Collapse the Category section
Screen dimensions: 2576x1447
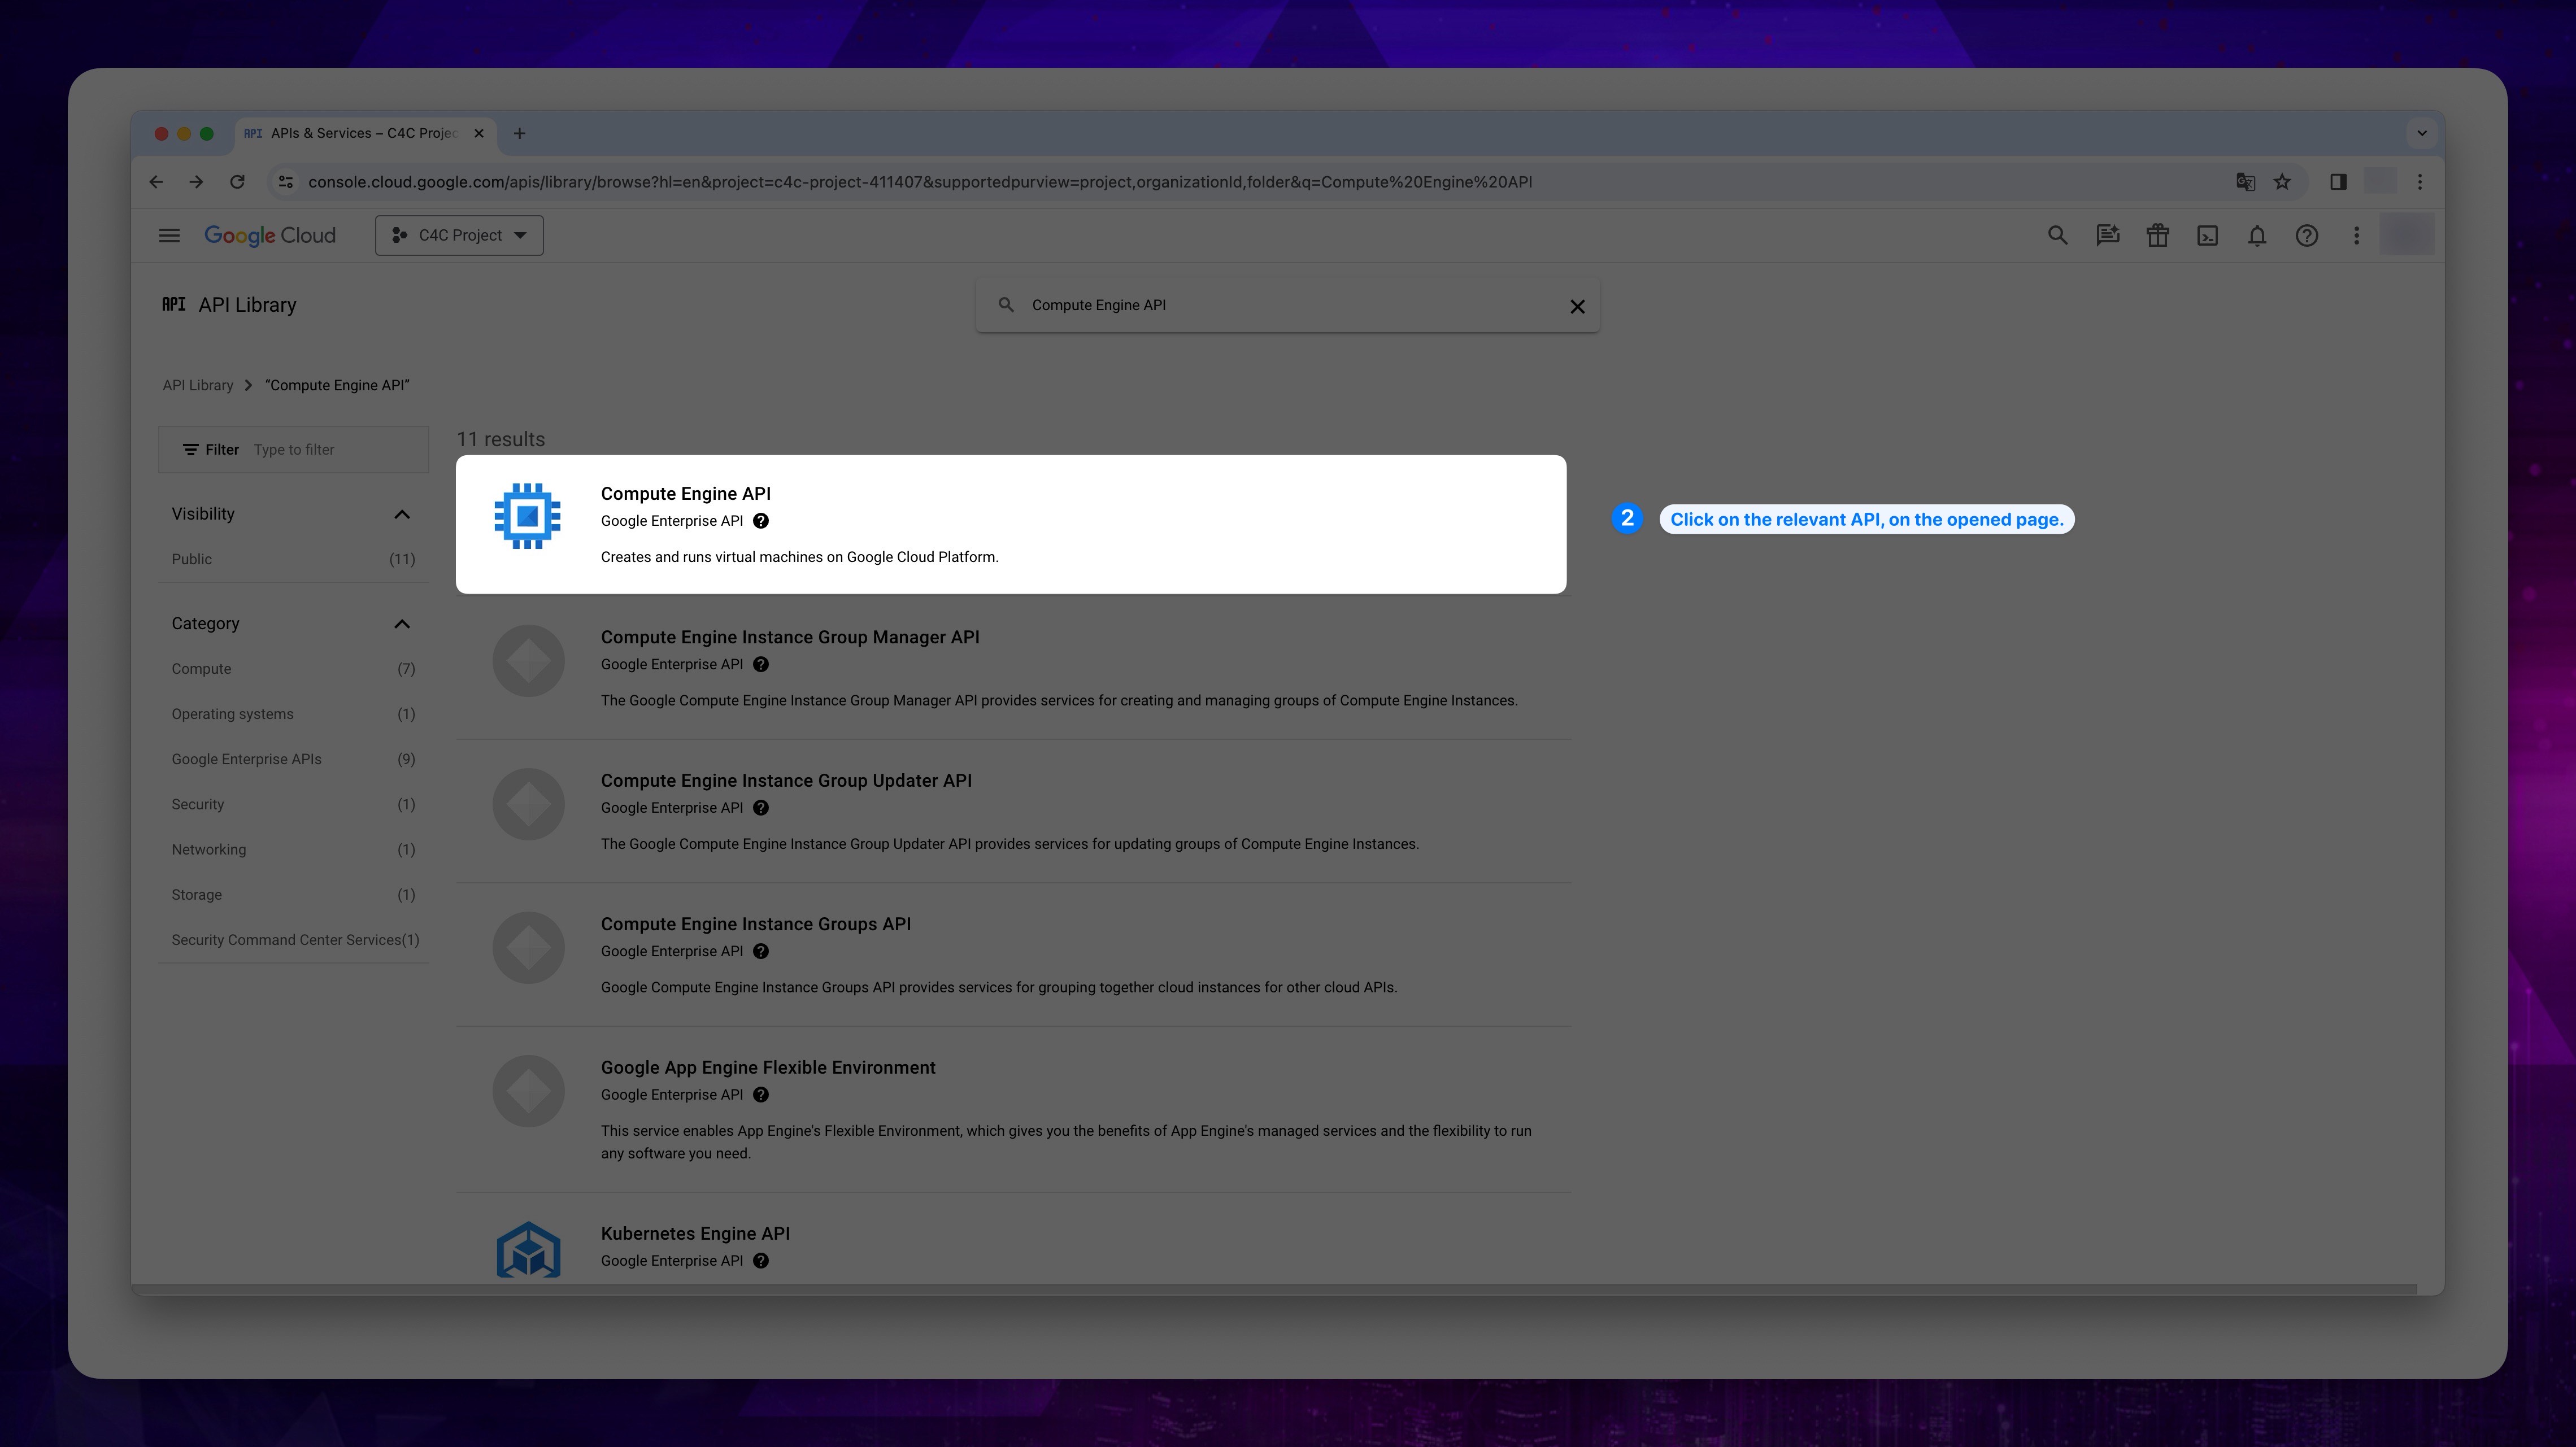point(402,624)
